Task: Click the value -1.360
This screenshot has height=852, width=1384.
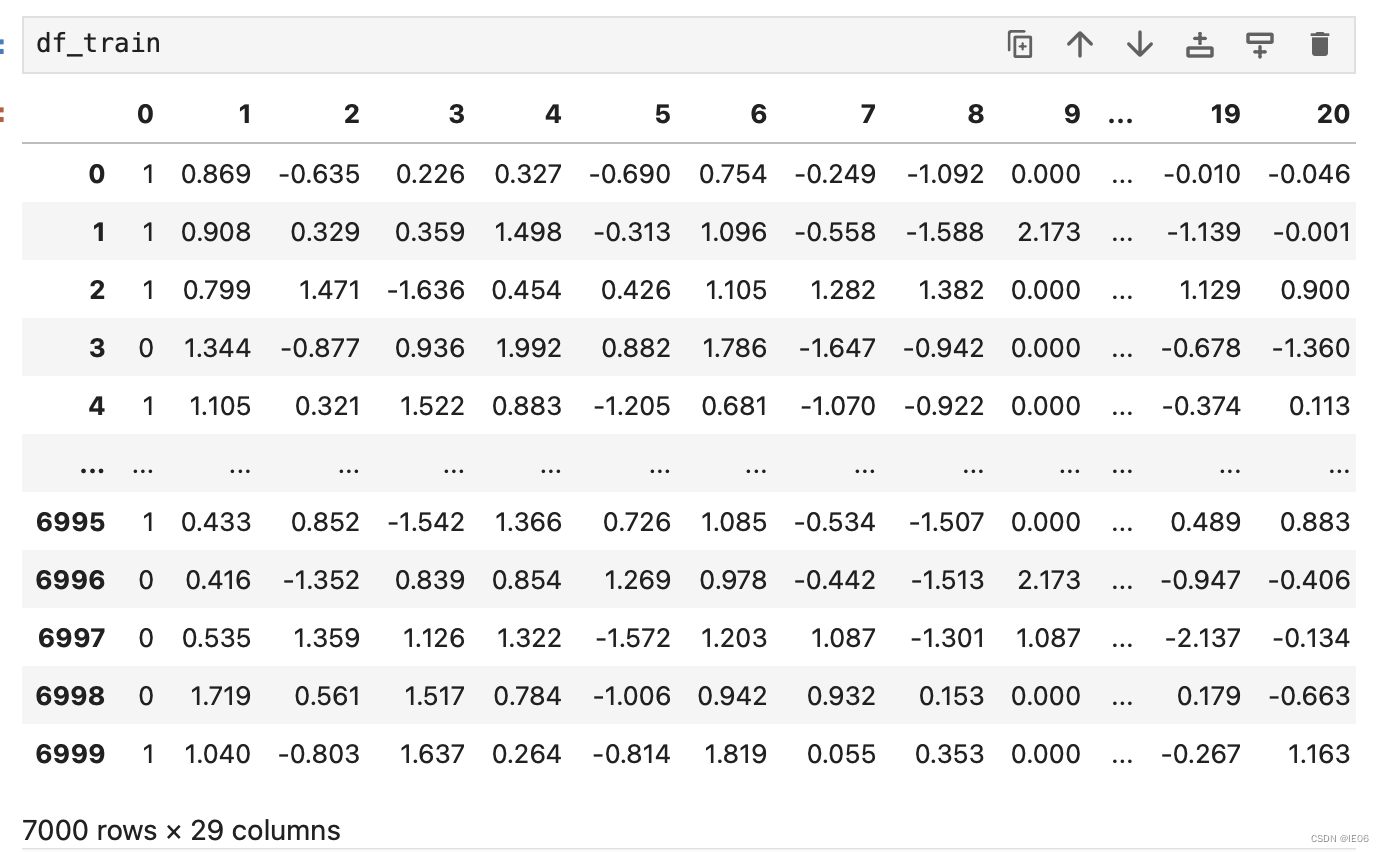Action: 1309,348
